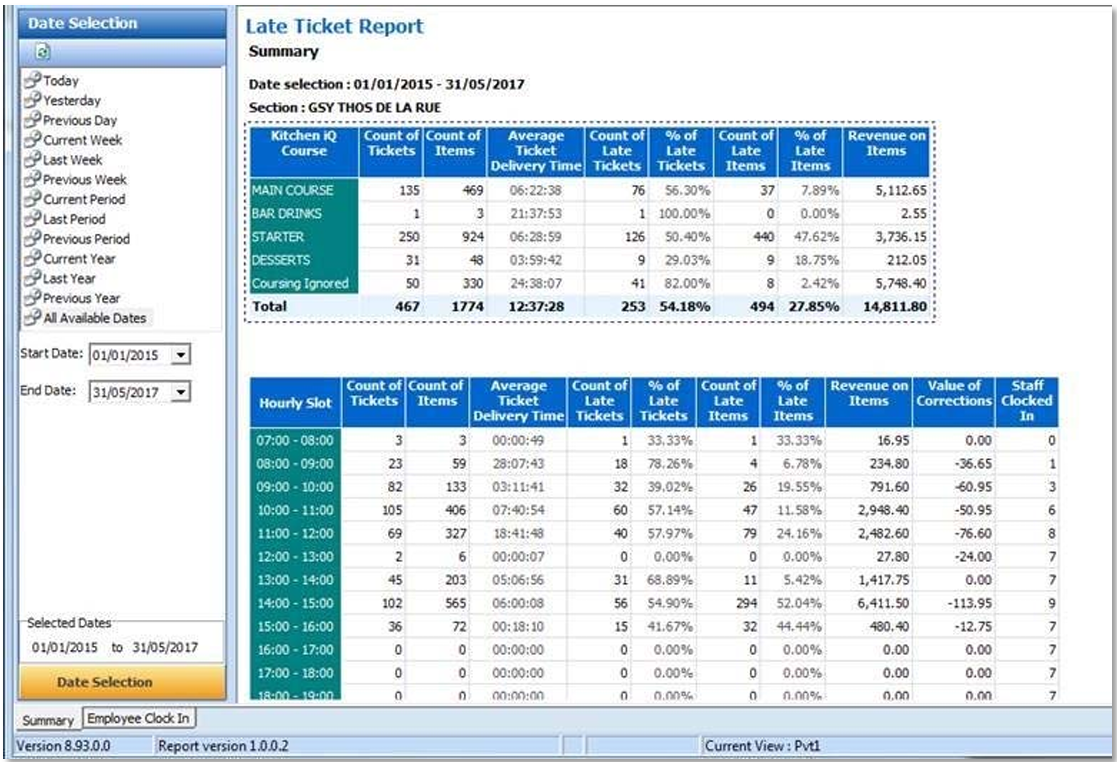This screenshot has width=1117, height=762.
Task: Click the refresh icon under Date Selection header
Action: click(x=43, y=52)
